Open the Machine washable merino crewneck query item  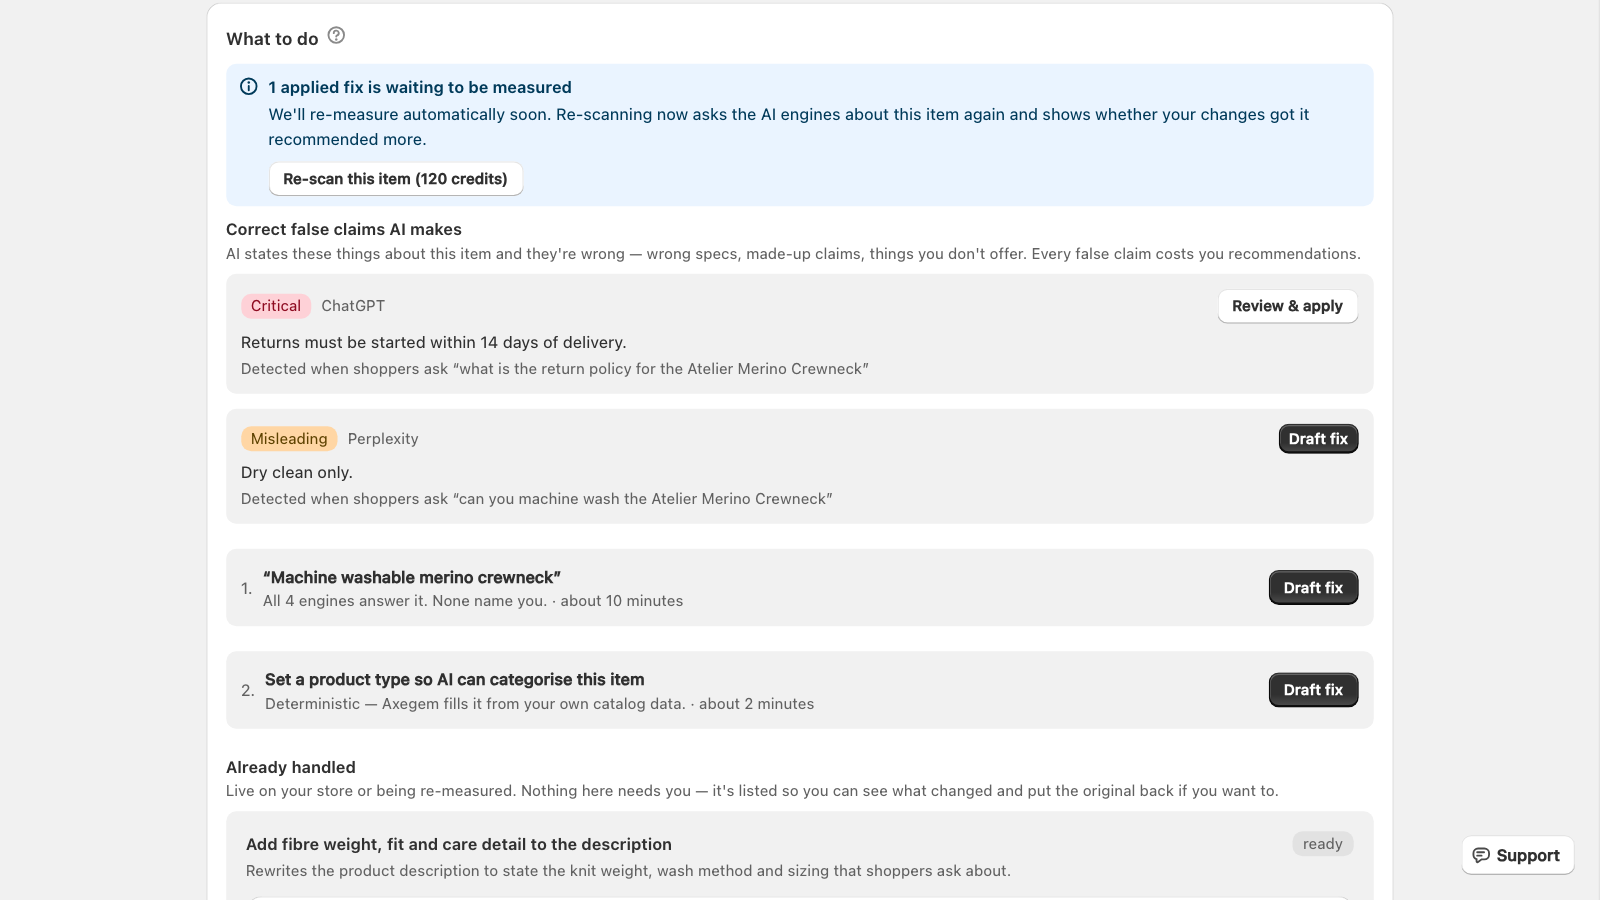point(799,588)
